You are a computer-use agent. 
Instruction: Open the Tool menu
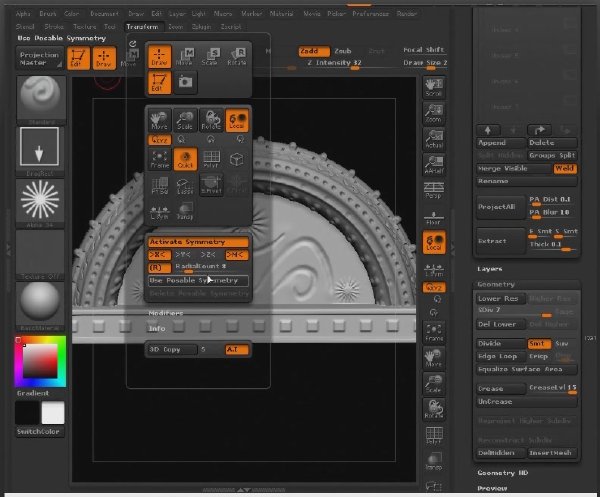click(110, 27)
